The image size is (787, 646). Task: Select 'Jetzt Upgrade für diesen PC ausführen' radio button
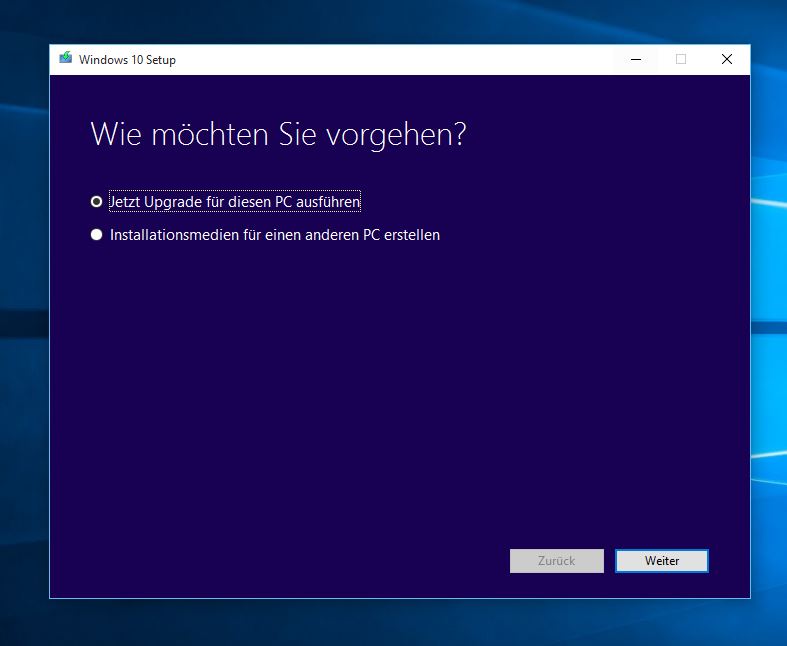pos(96,202)
